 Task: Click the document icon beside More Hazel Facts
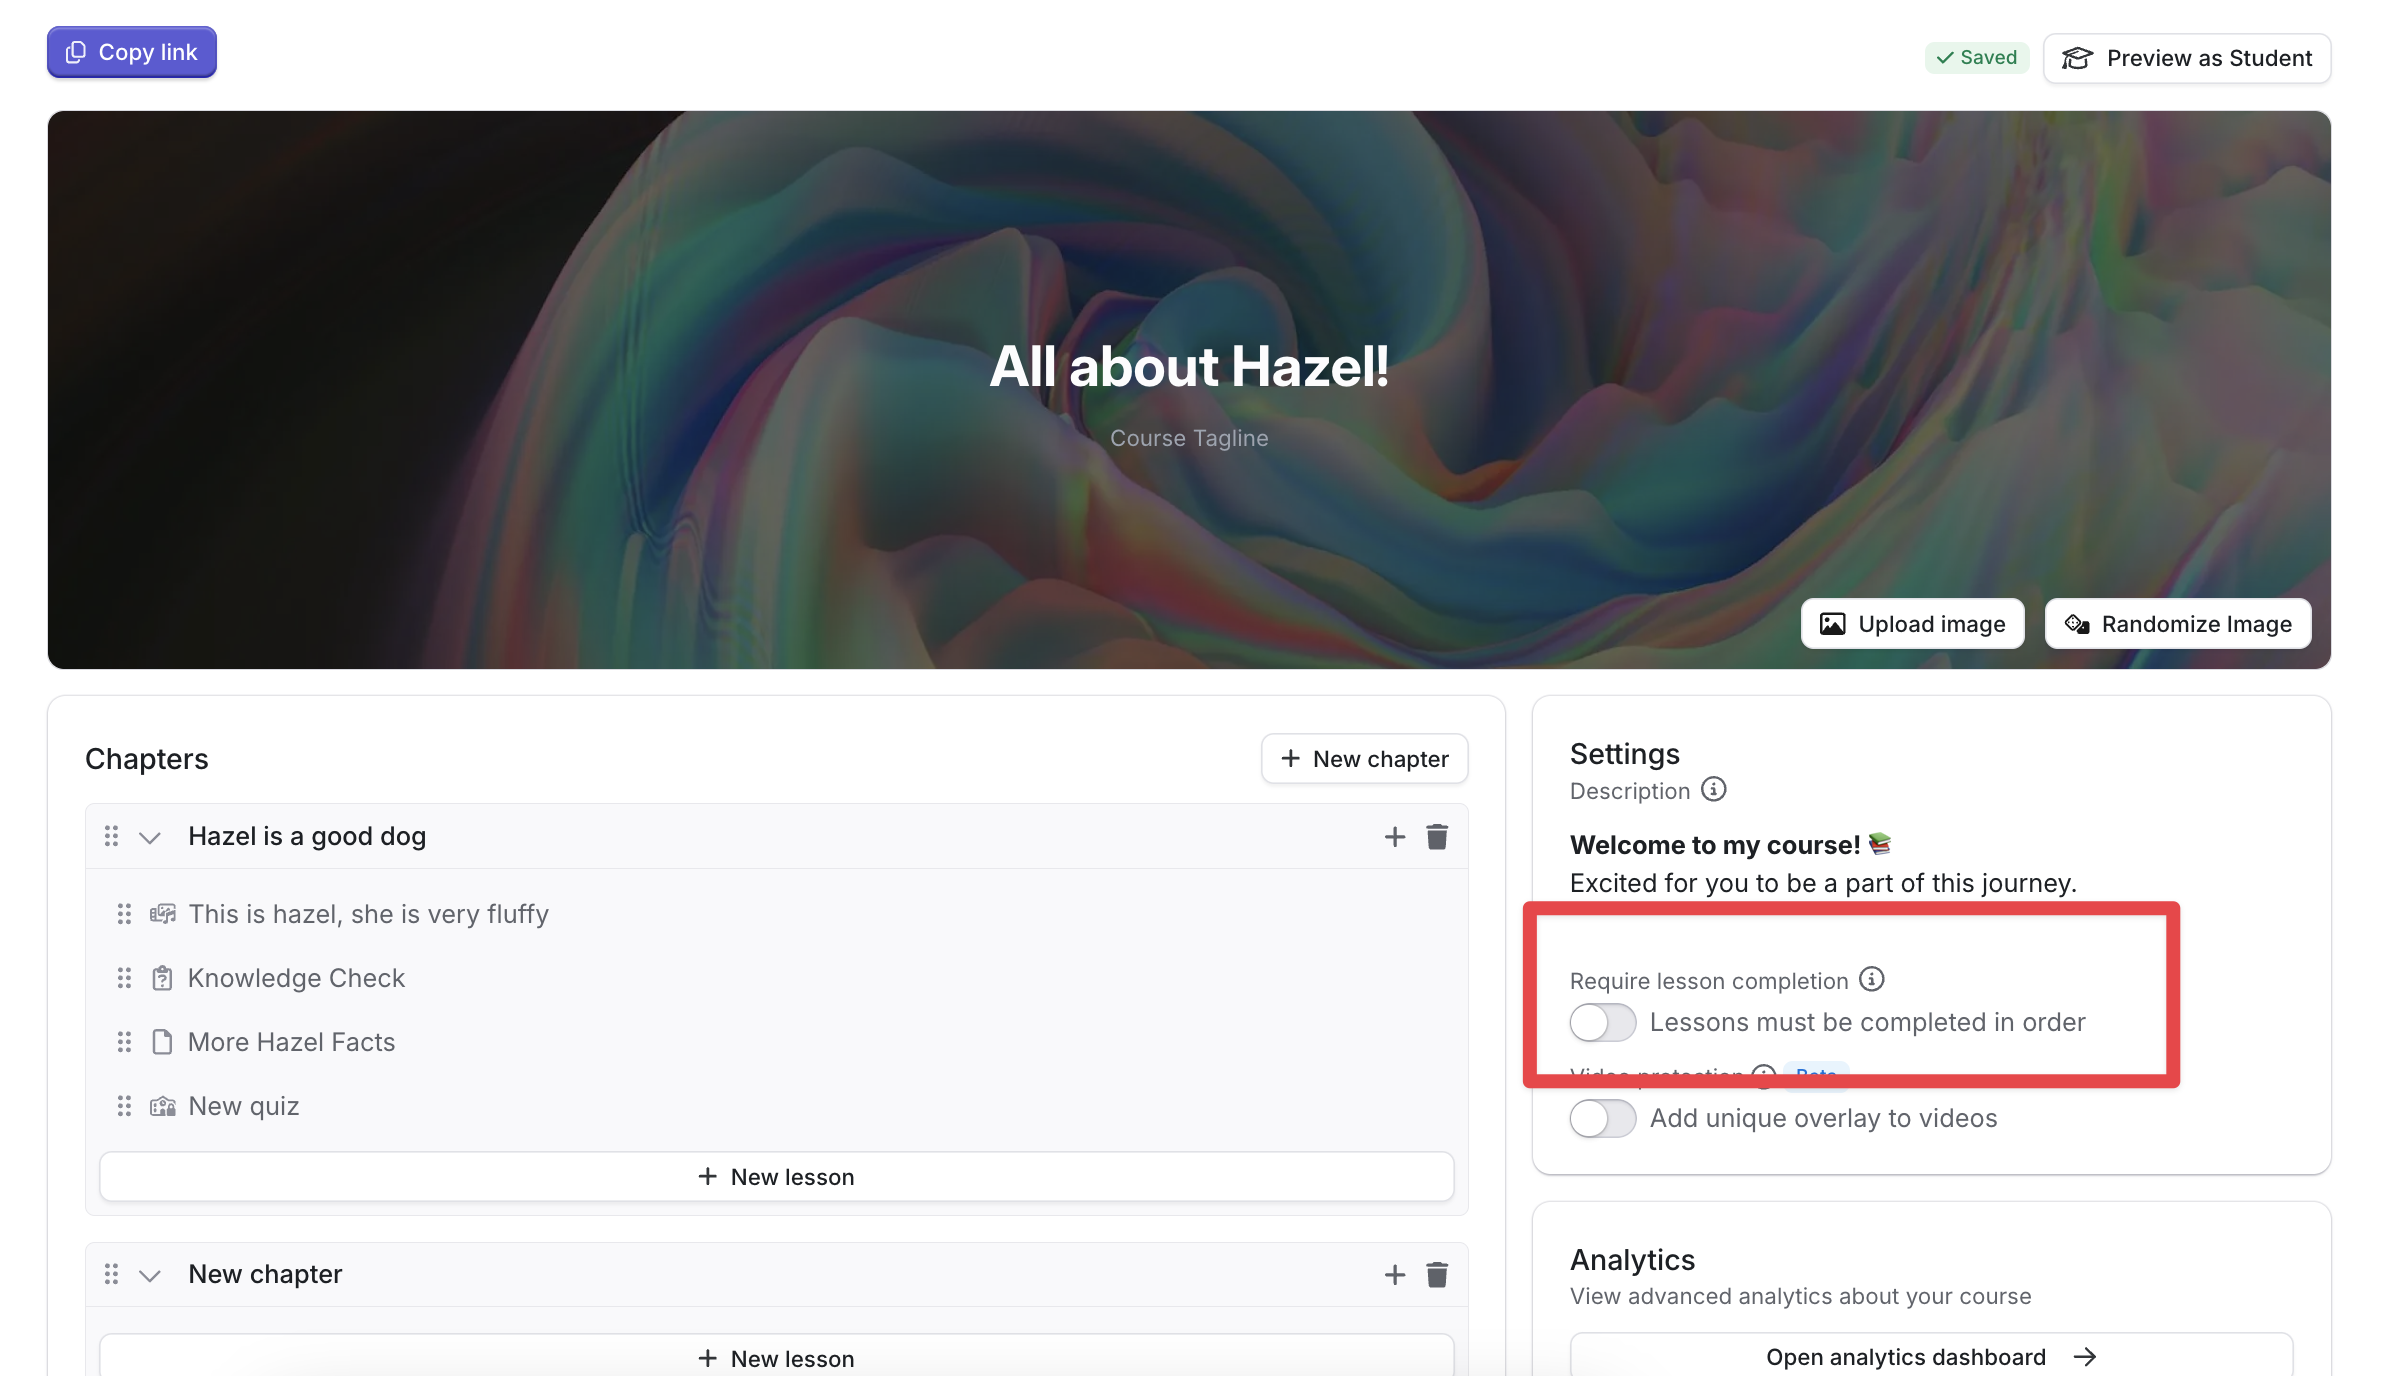point(161,1041)
